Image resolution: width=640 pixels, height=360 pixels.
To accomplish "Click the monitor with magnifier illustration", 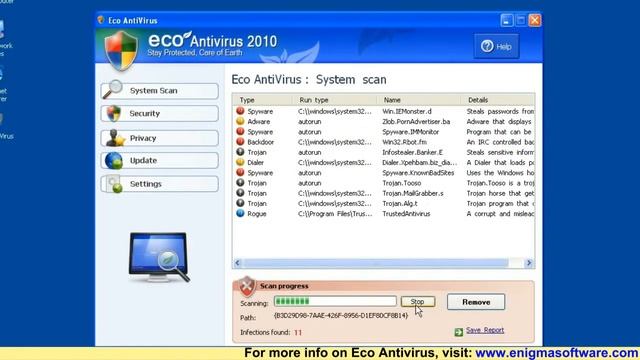I will (x=159, y=258).
